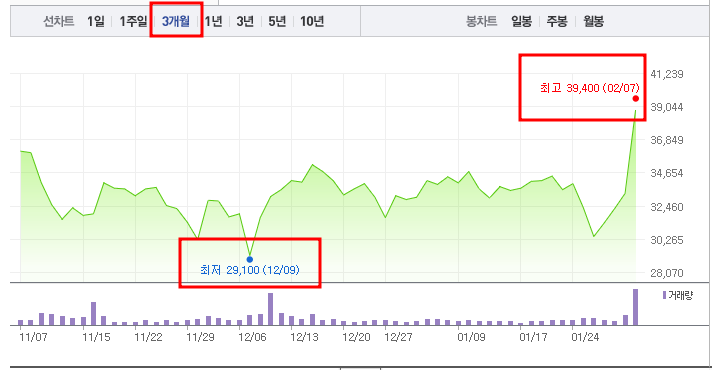Select the 10년 line chart period

click(312, 21)
